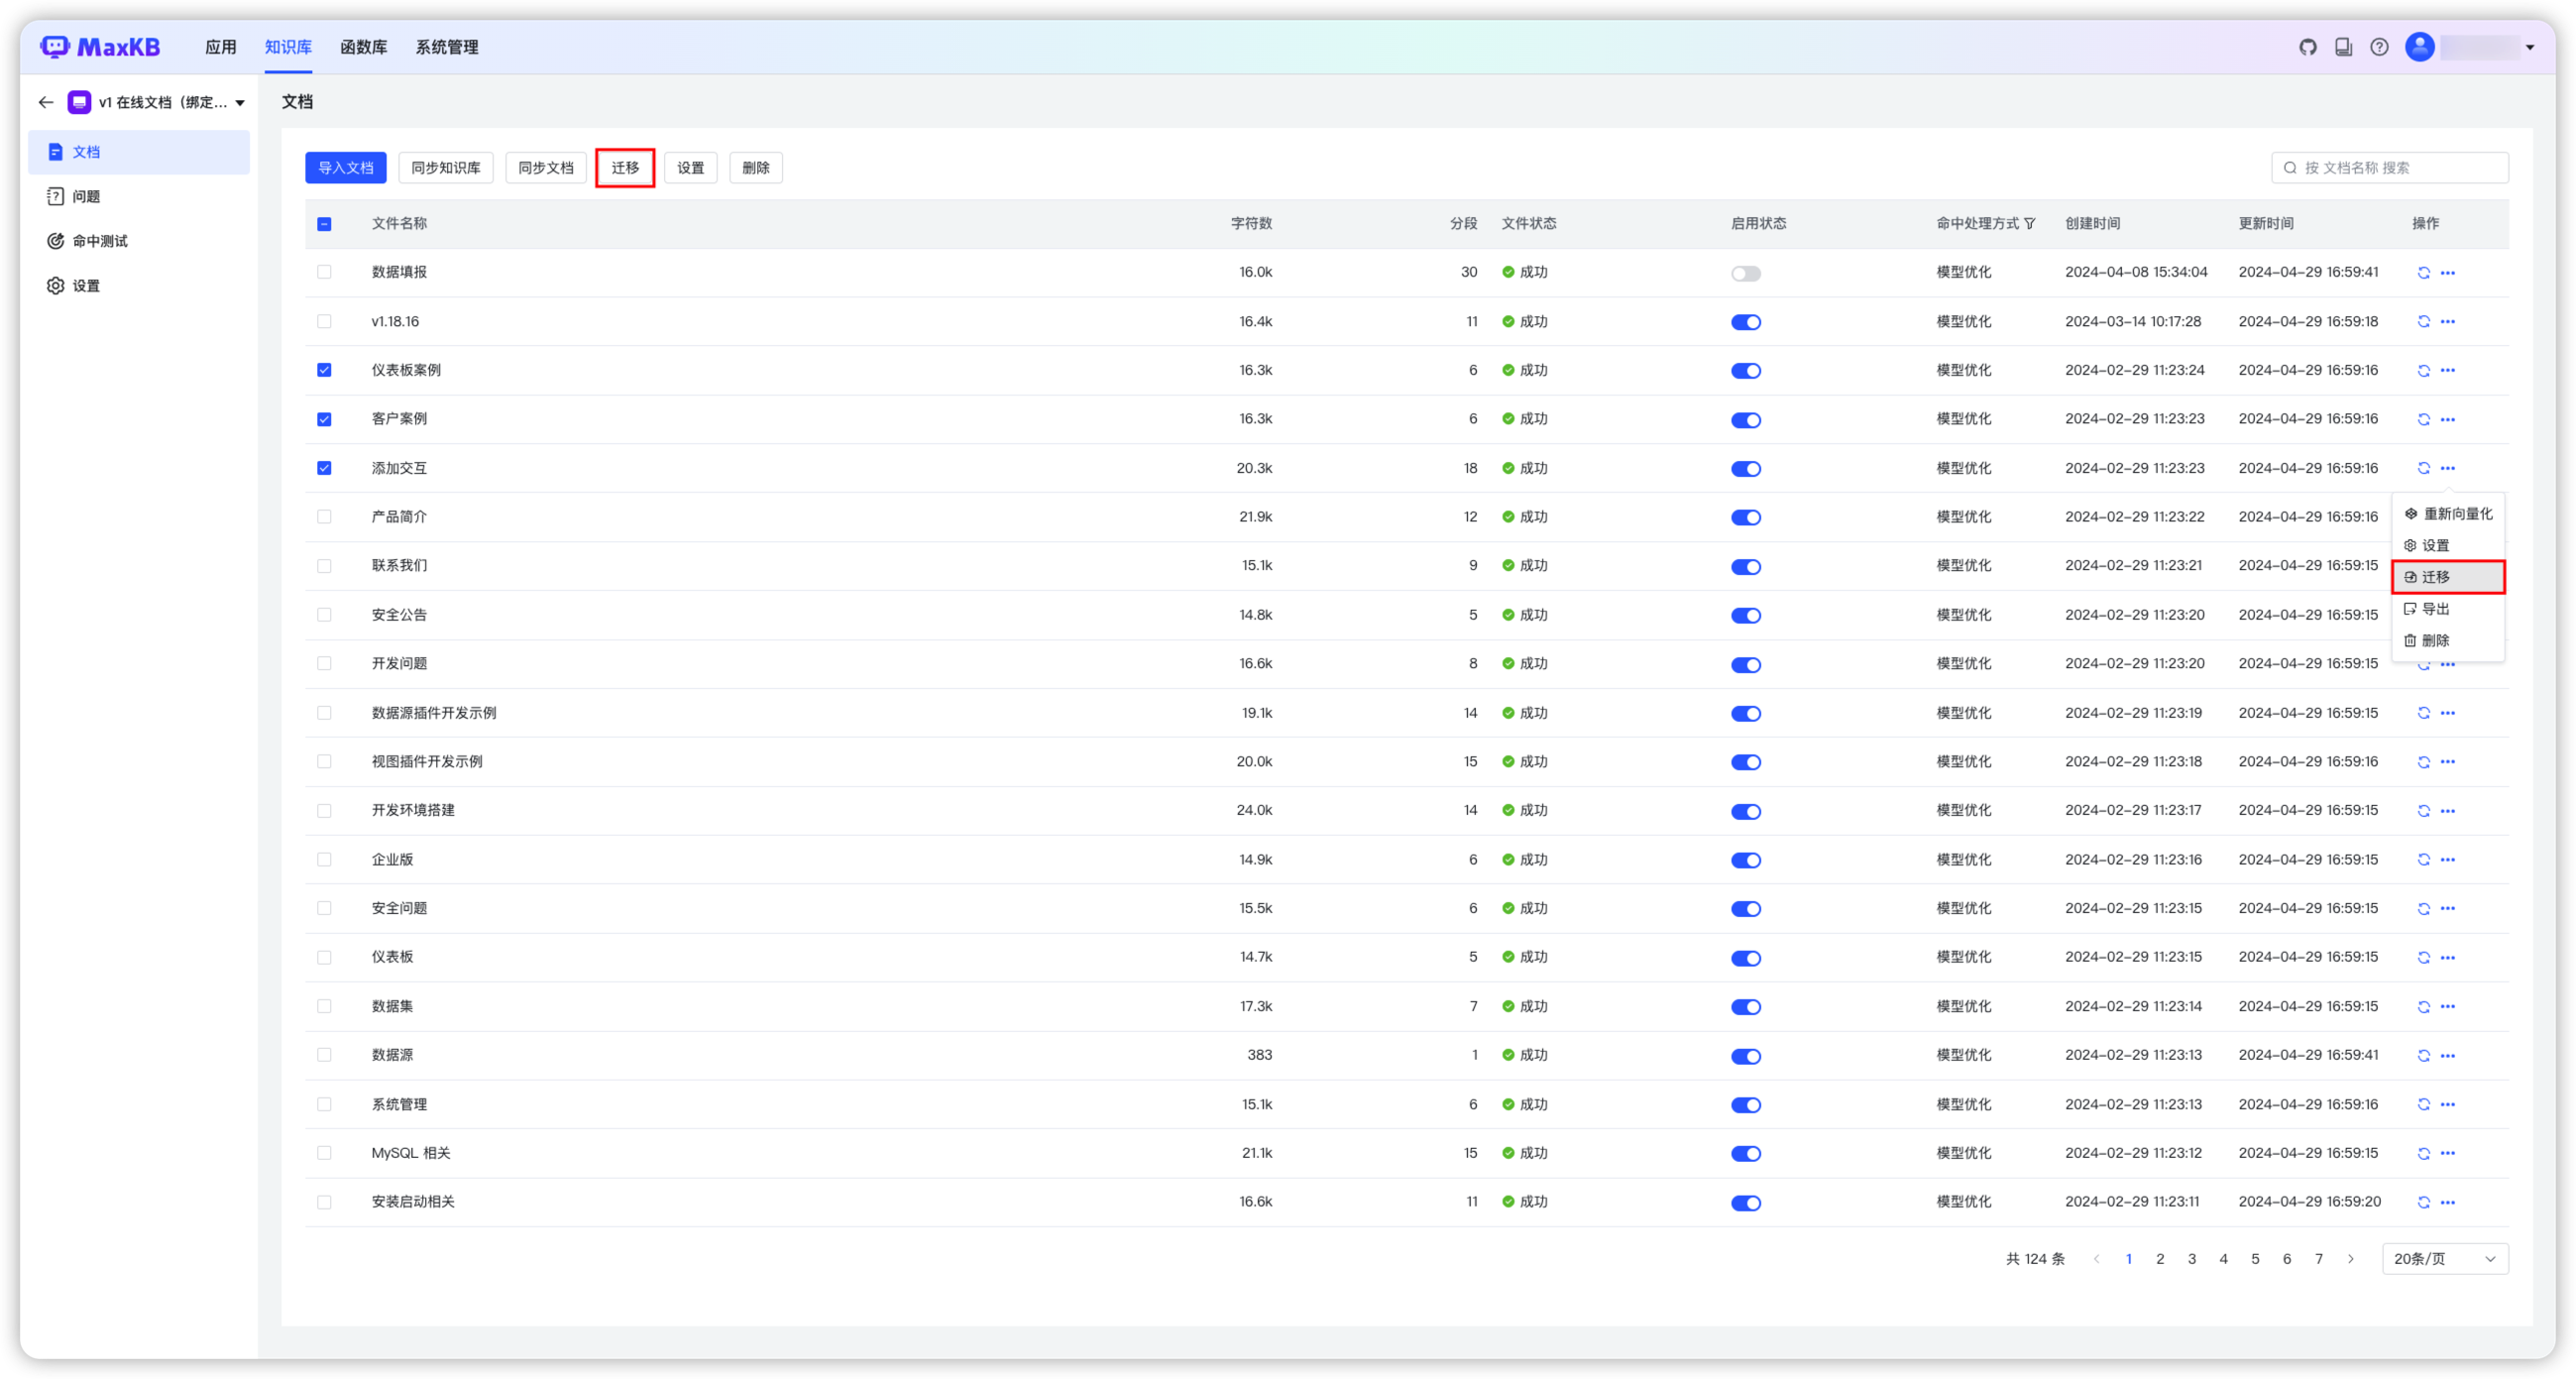
Task: Open the user account dropdown arrow
Action: click(2530, 47)
